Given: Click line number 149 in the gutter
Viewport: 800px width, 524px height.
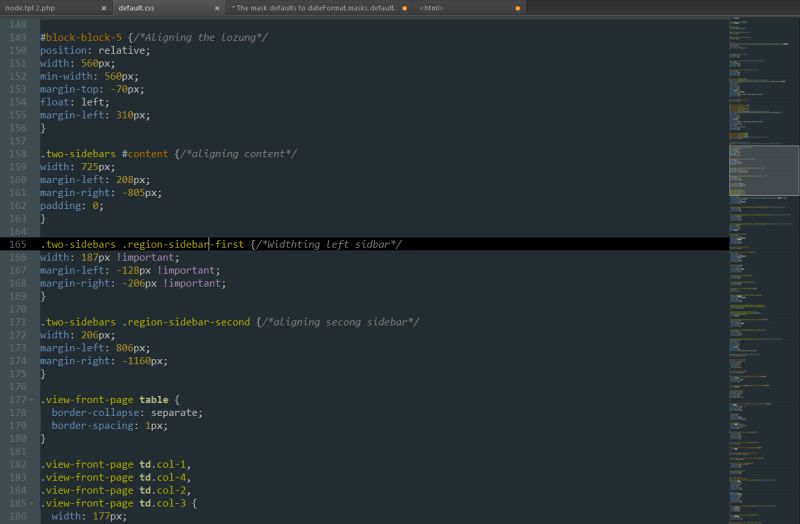Looking at the screenshot, I should point(18,37).
